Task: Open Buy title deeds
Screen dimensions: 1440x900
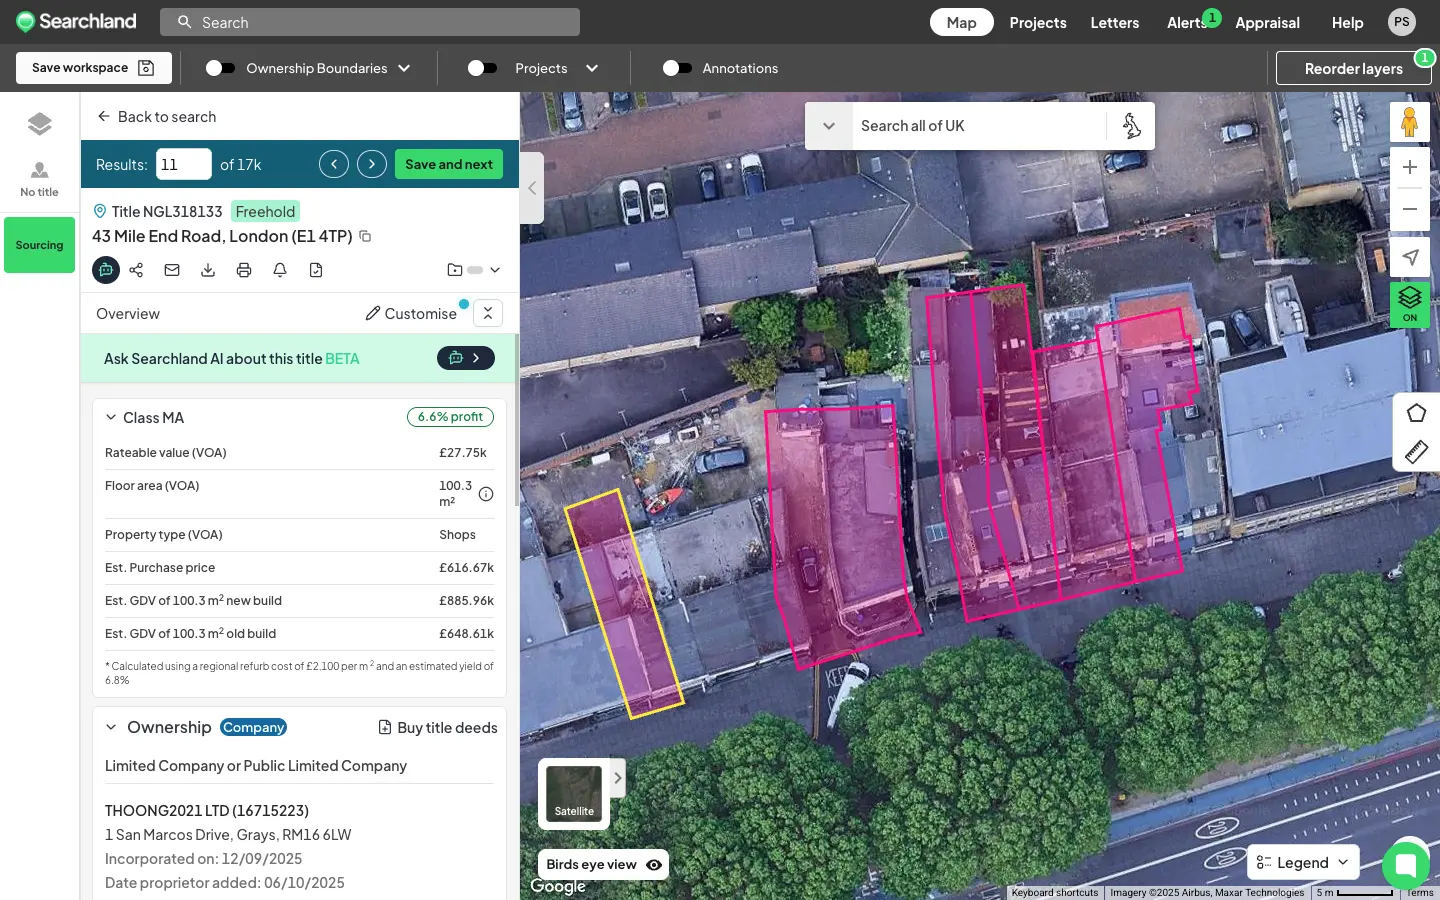Action: tap(437, 728)
